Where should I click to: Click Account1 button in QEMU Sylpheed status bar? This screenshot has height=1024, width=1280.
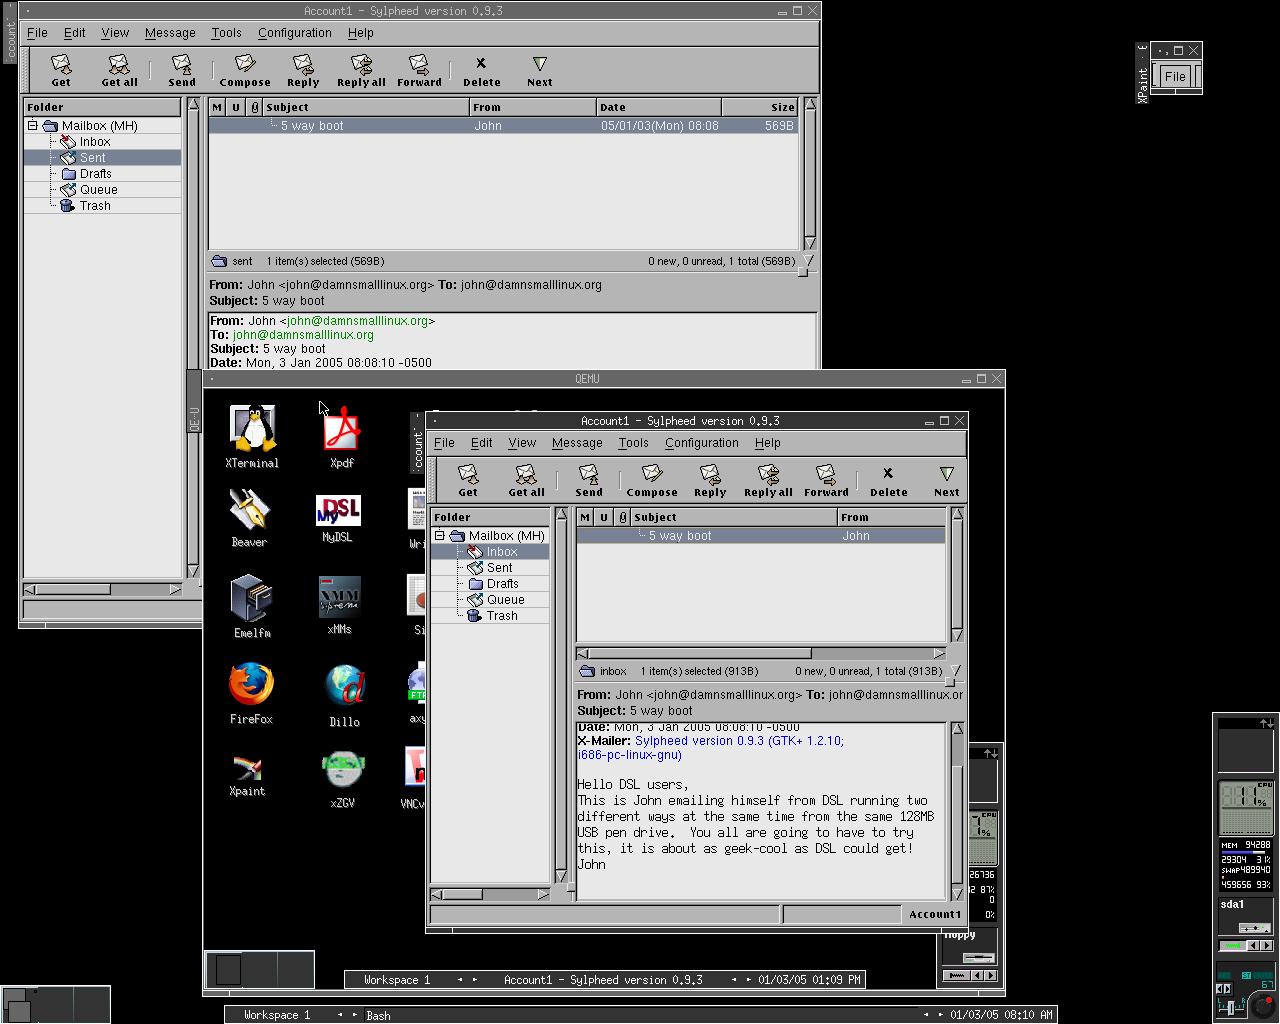(934, 914)
